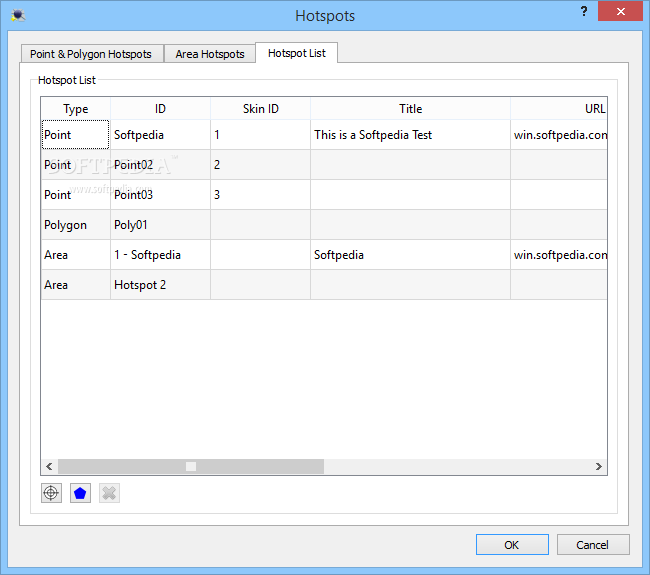Select the '1 - Softpedia' ID cell
This screenshot has width=650, height=575.
coord(160,255)
